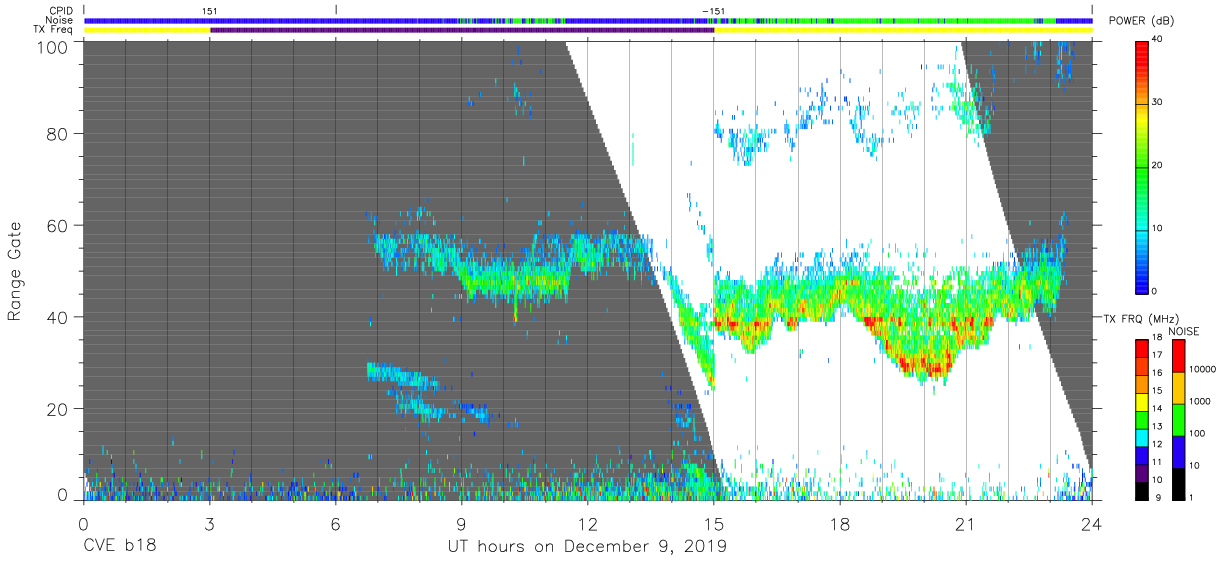Click the 'CVE b18' radar beam label

point(119,546)
